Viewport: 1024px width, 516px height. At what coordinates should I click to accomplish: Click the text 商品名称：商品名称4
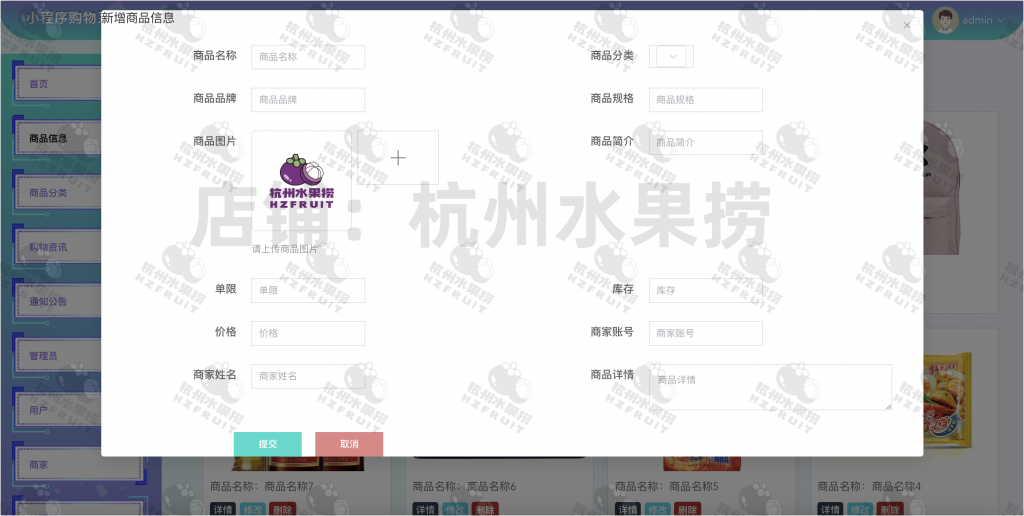[869, 487]
